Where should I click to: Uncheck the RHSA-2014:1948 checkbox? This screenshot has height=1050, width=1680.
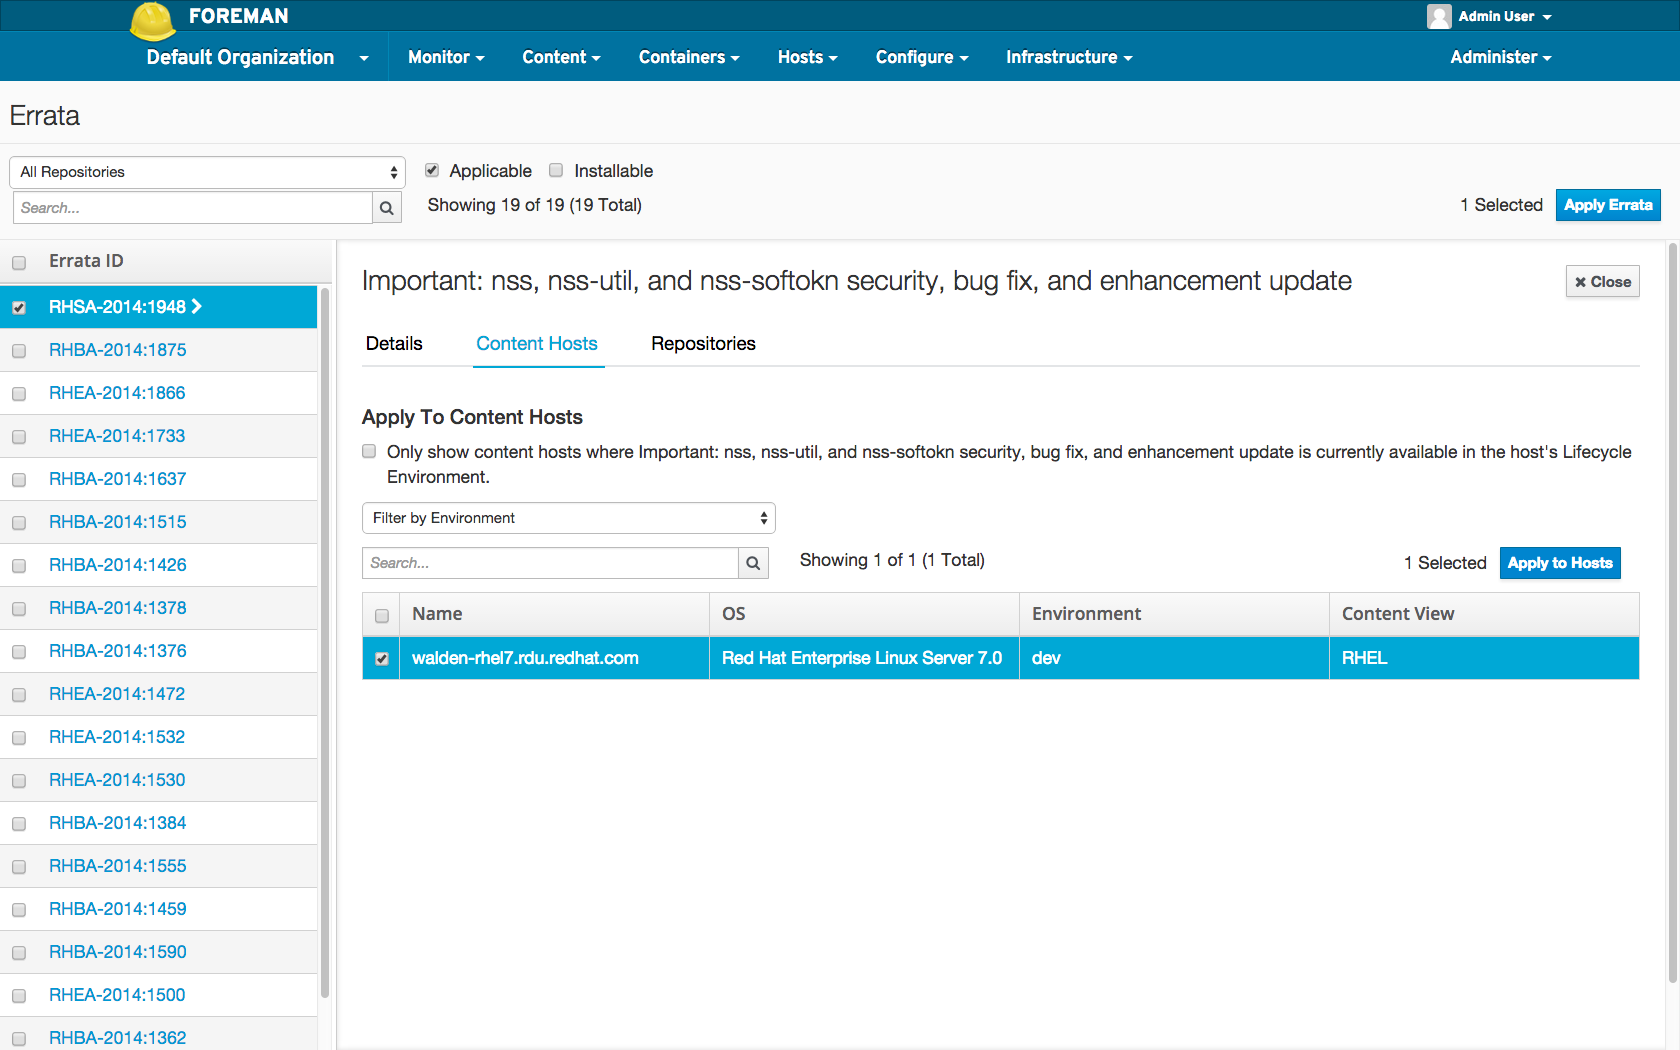(x=19, y=308)
